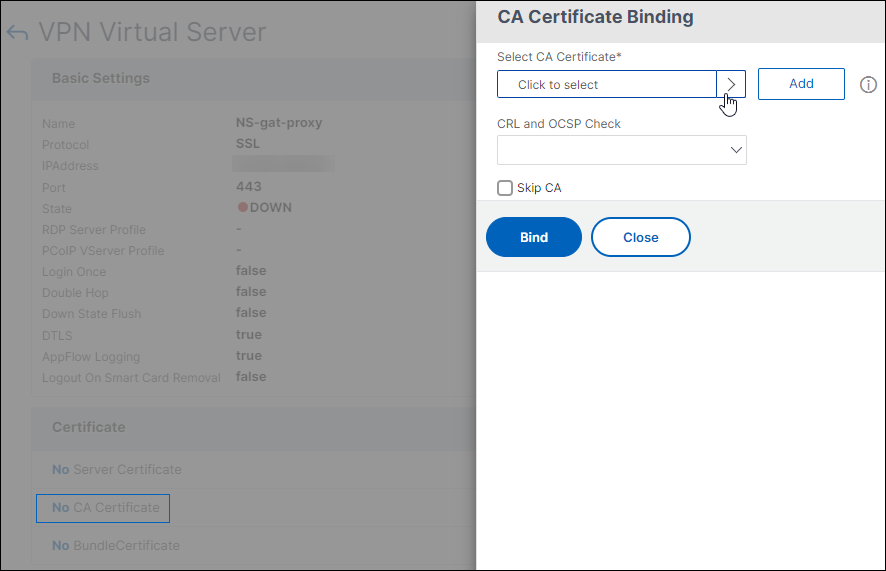
Task: Click the Bind button
Action: point(533,237)
